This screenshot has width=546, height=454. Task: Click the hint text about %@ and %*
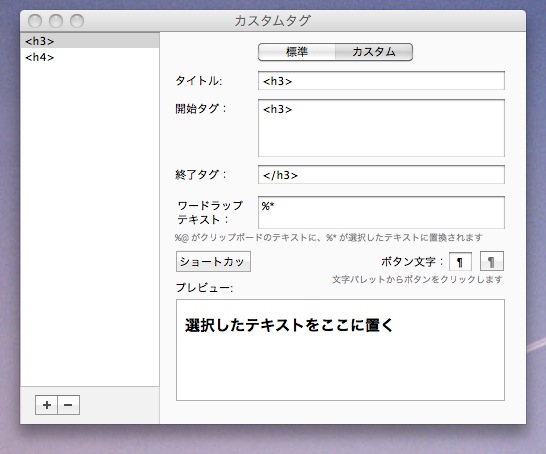[328, 238]
